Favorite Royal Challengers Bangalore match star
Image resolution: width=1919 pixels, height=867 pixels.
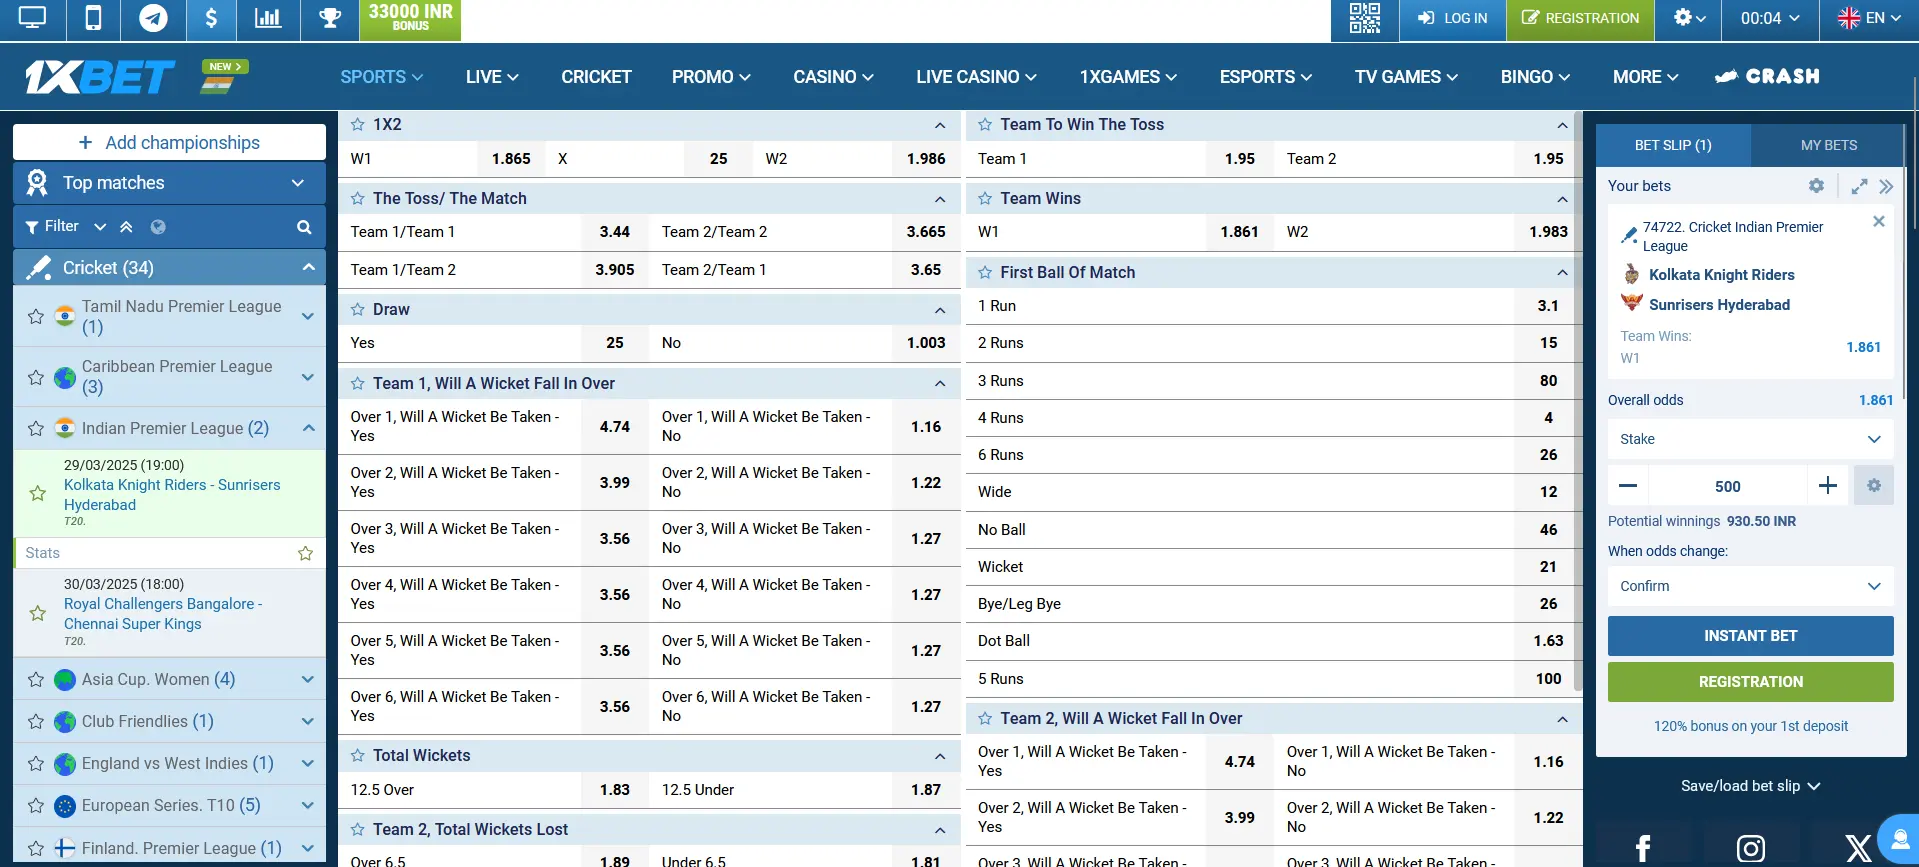pos(38,613)
